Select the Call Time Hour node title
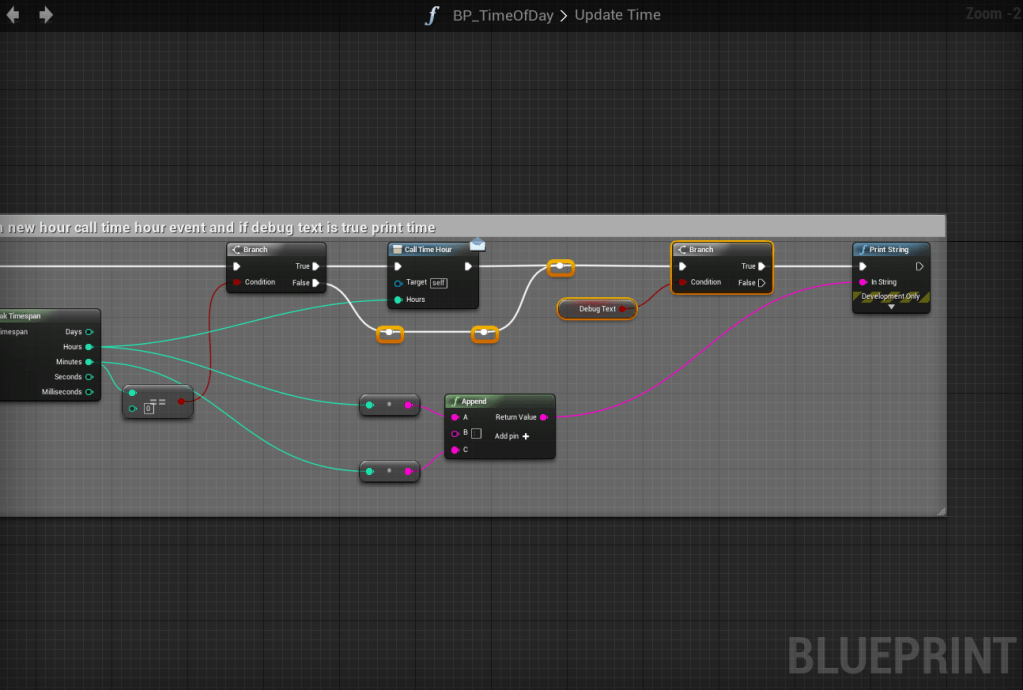 click(x=428, y=249)
